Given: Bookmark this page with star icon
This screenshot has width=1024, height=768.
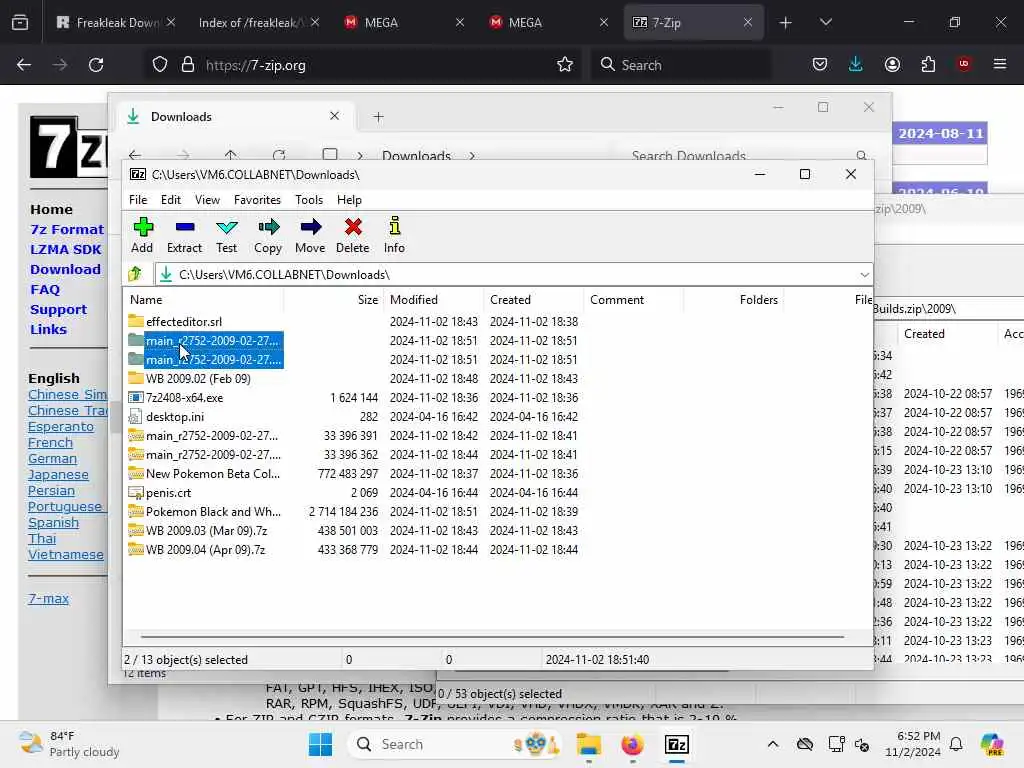Looking at the screenshot, I should pyautogui.click(x=565, y=65).
